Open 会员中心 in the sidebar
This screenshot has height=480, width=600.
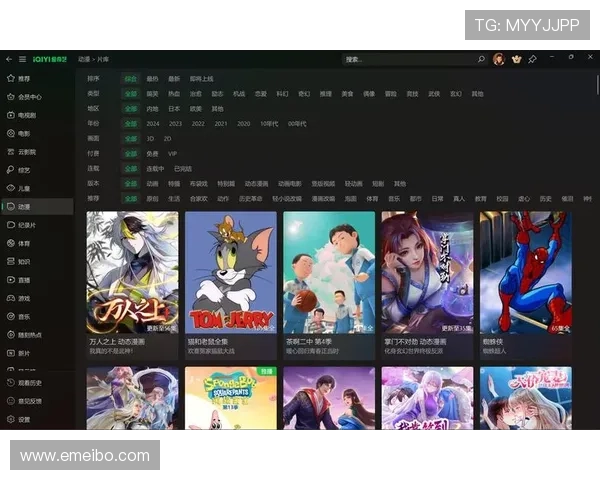click(30, 97)
